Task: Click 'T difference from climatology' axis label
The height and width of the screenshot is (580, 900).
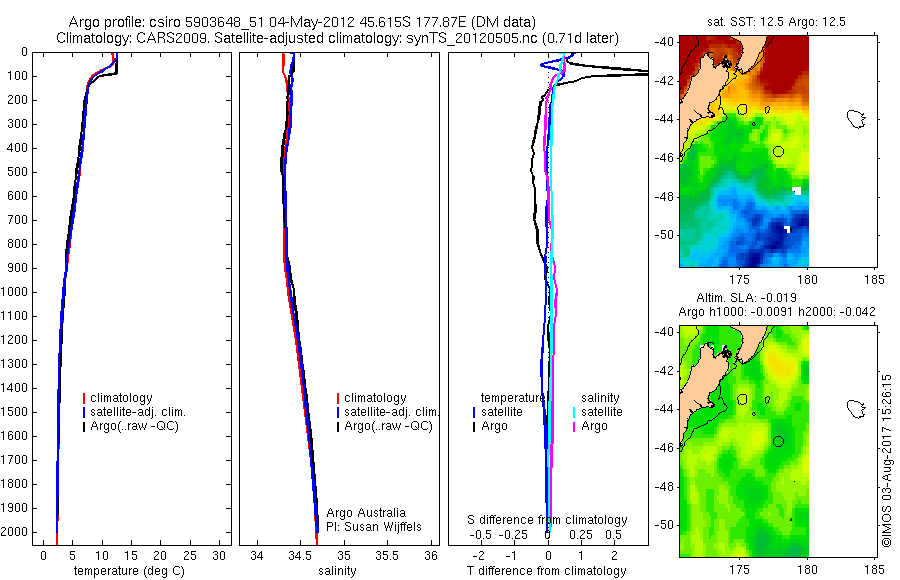Action: point(546,571)
